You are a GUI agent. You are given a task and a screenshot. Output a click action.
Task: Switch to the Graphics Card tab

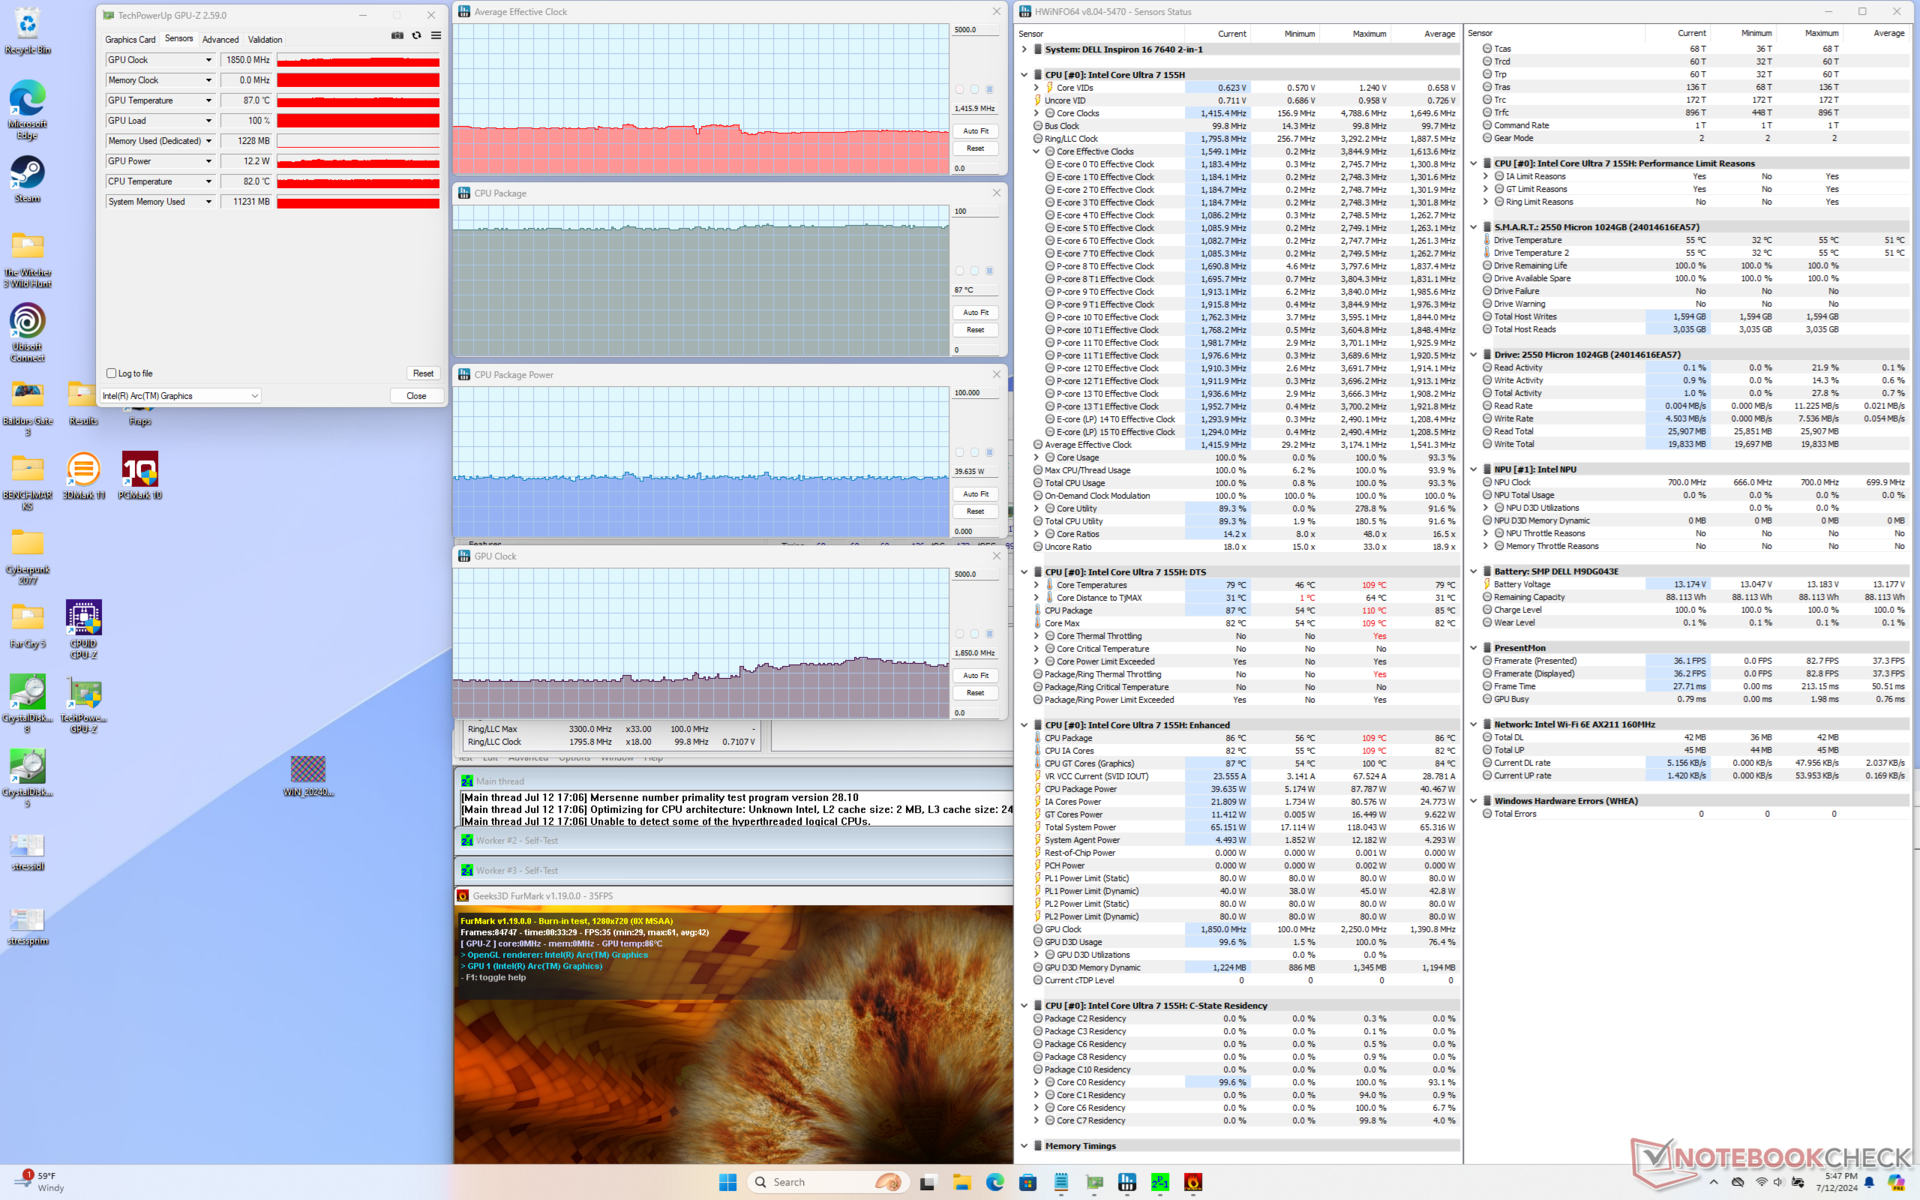coord(130,40)
